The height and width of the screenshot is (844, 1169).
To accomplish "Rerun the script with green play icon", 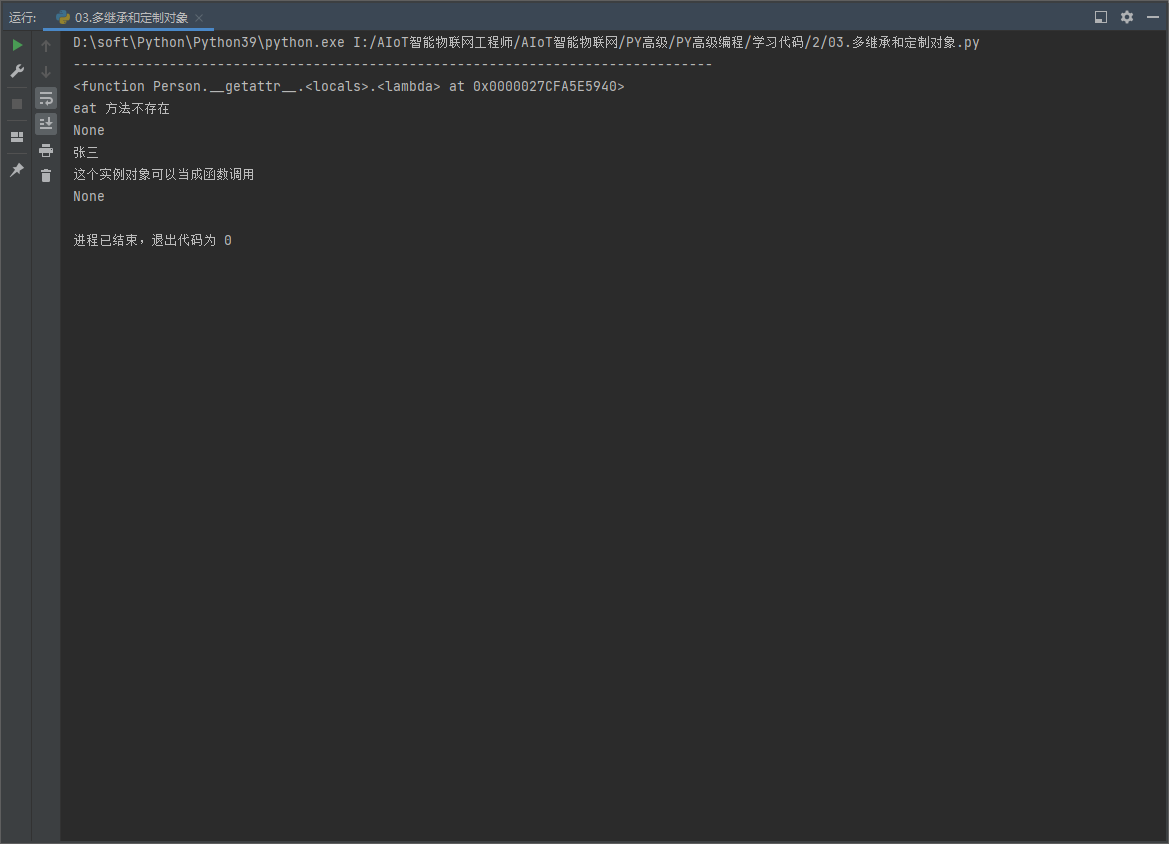I will point(17,45).
